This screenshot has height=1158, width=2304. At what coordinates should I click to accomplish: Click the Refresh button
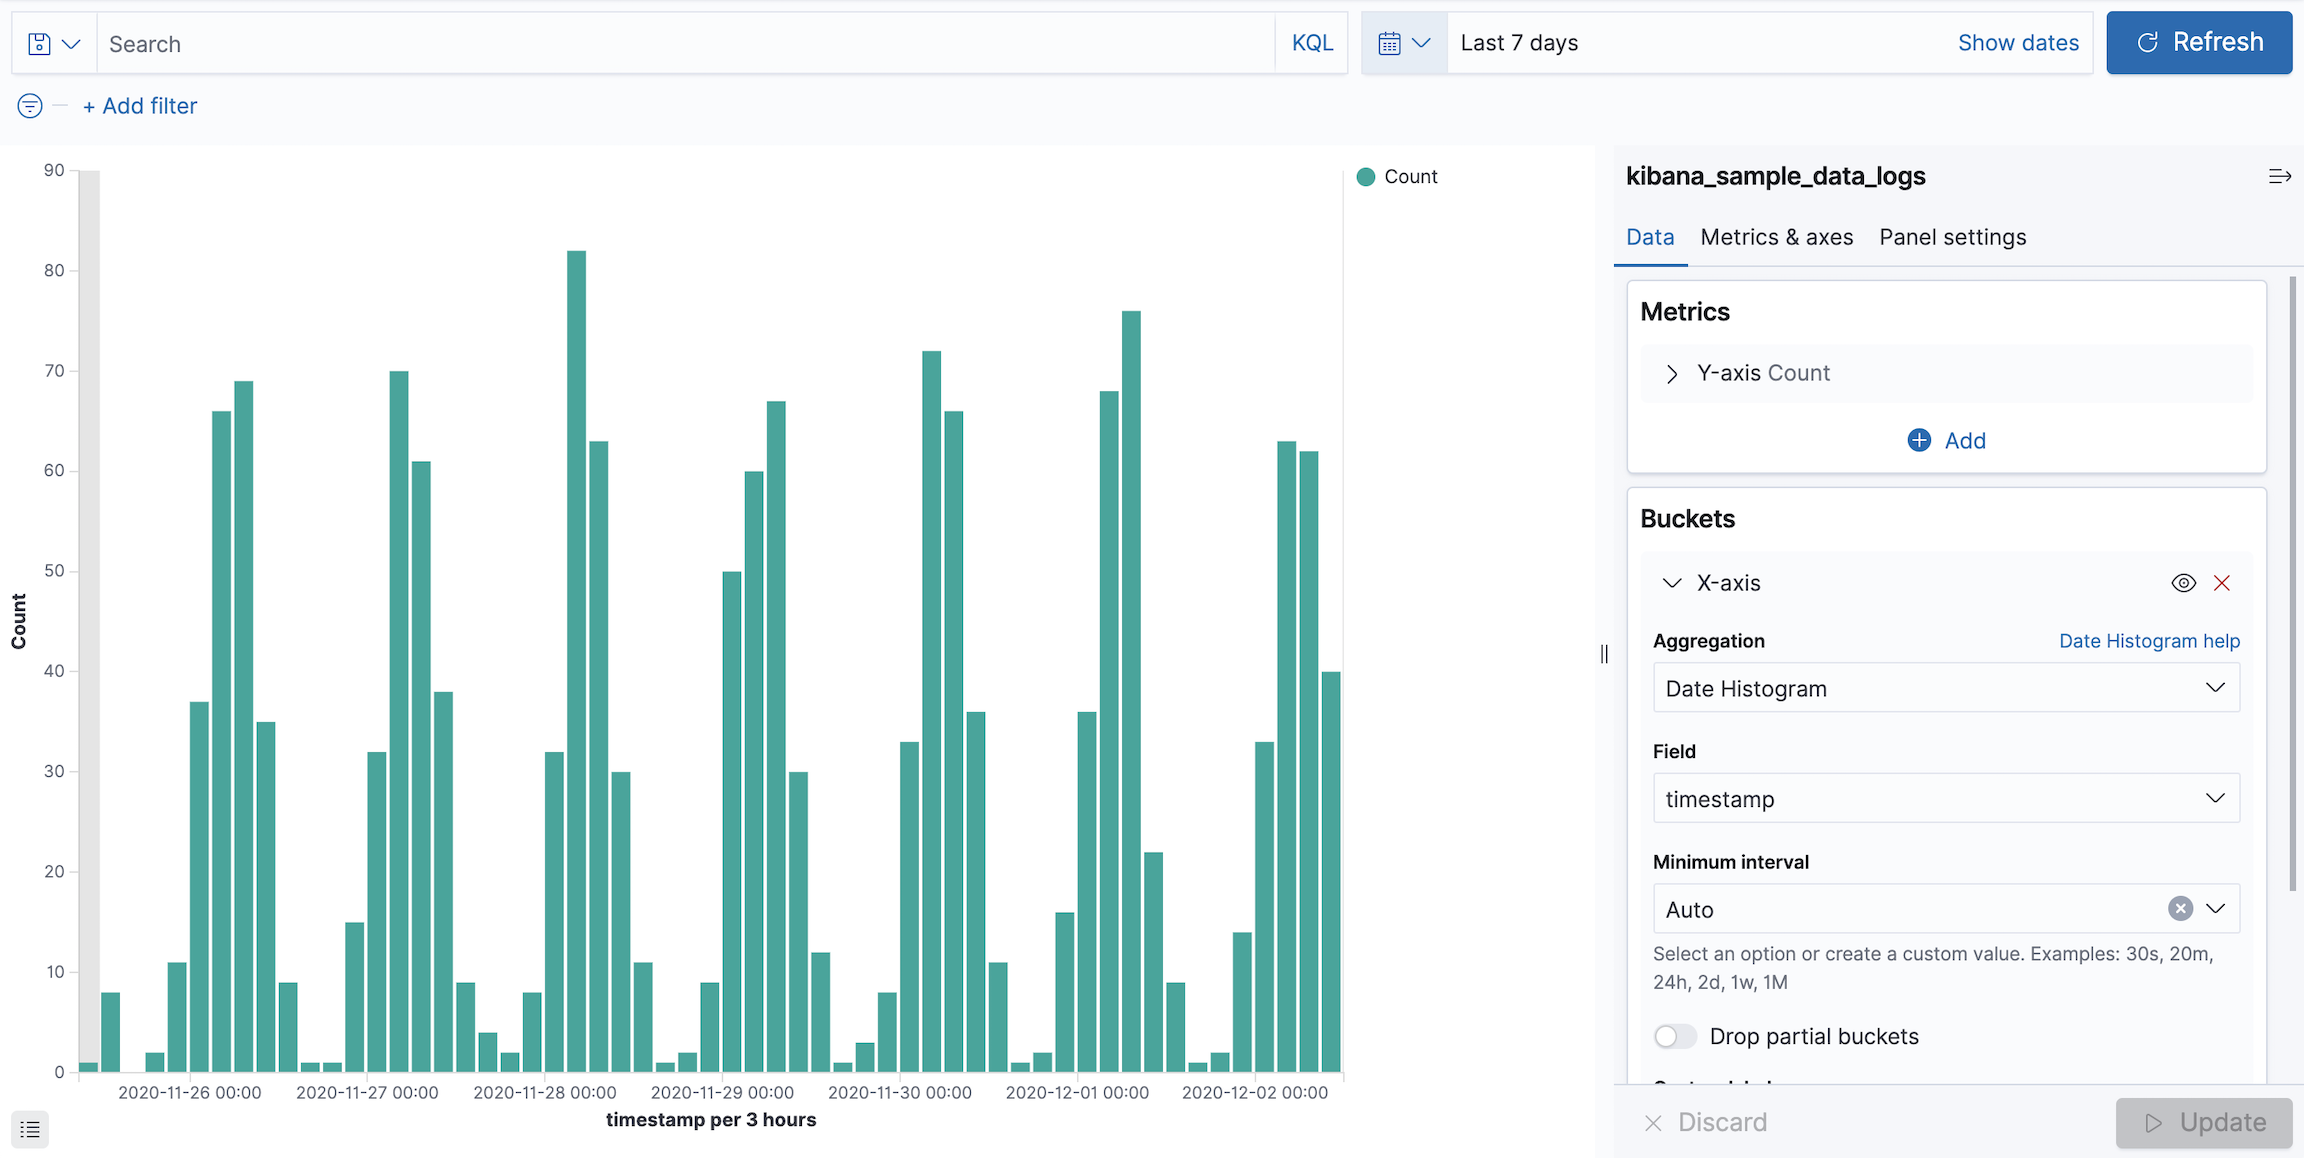[2199, 42]
